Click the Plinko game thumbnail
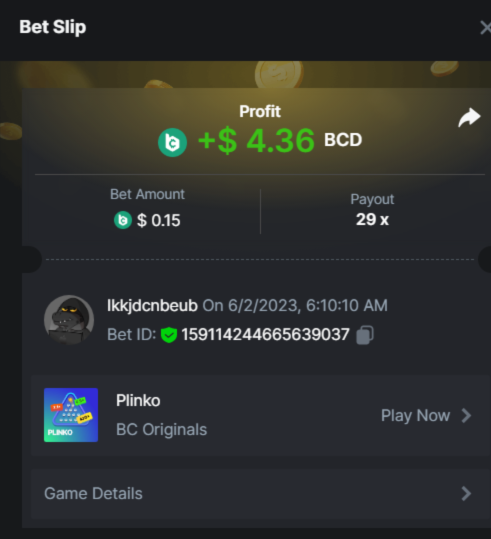 tap(71, 415)
